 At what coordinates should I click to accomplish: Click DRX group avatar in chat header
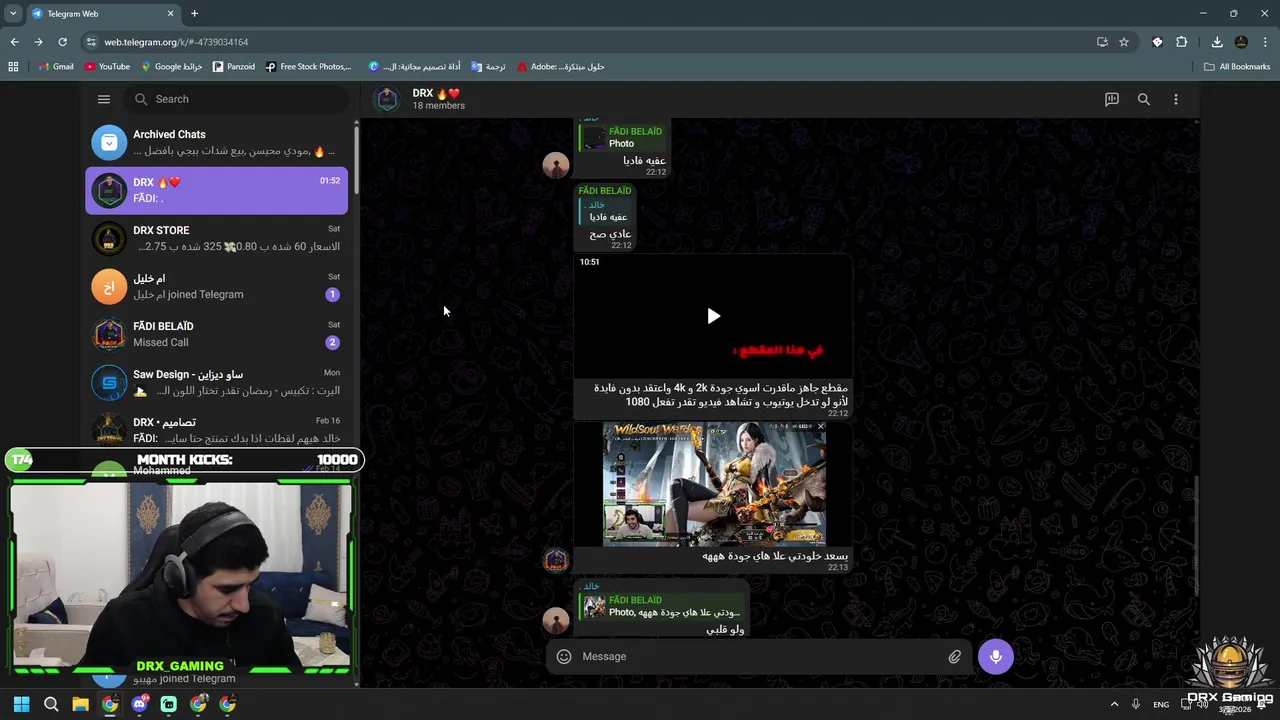(x=387, y=99)
